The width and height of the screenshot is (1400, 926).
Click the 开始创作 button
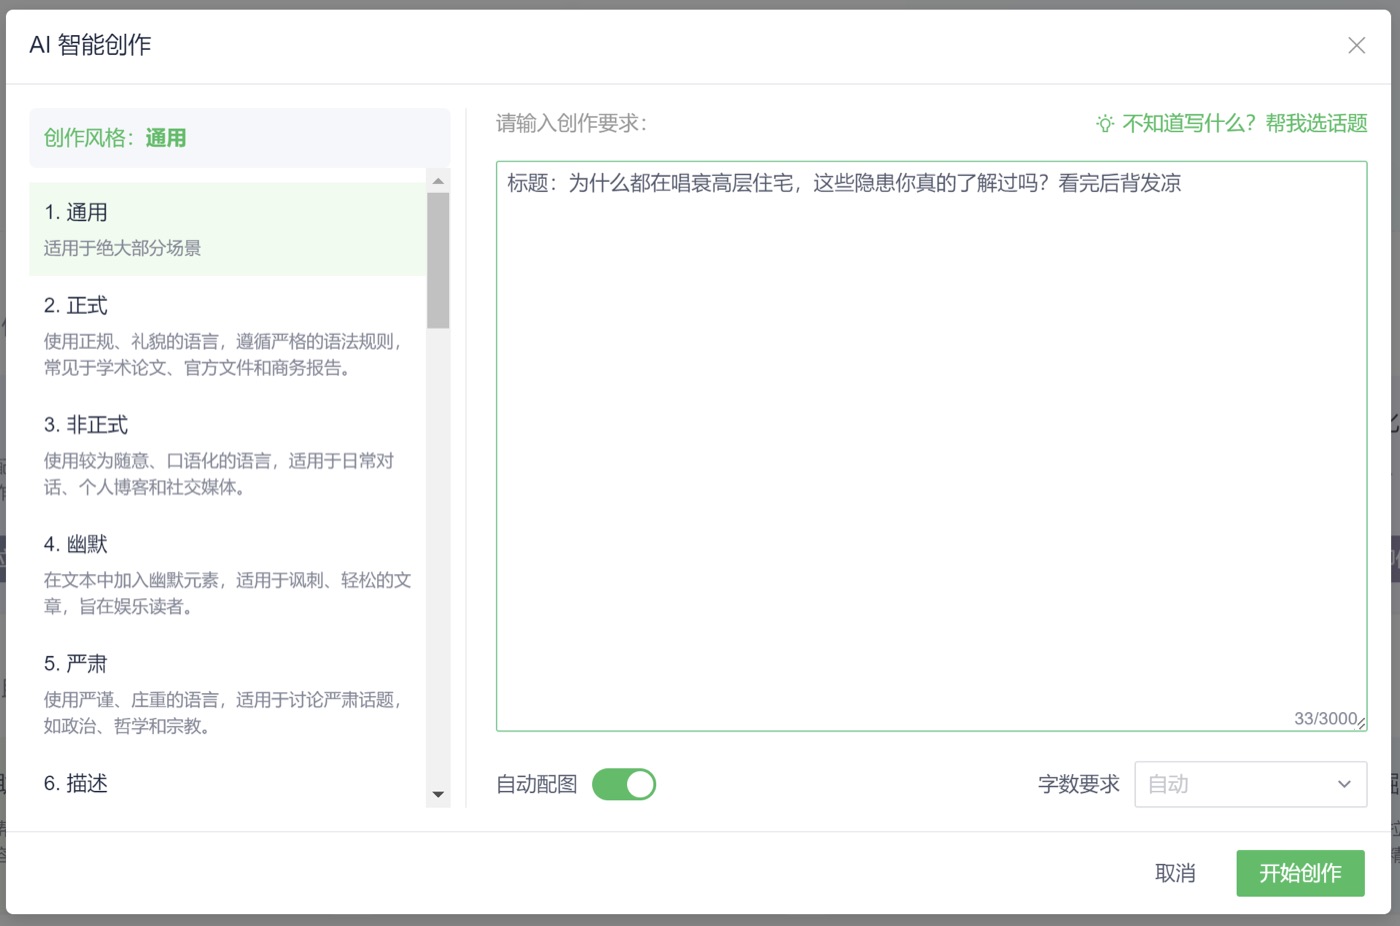coord(1300,873)
